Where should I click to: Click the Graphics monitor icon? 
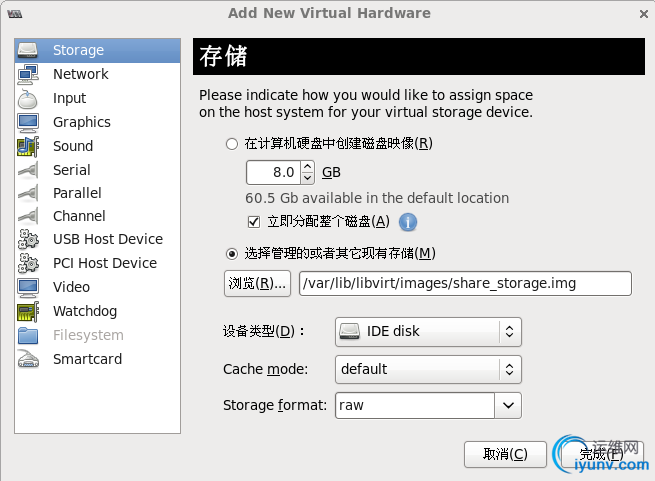[28, 122]
